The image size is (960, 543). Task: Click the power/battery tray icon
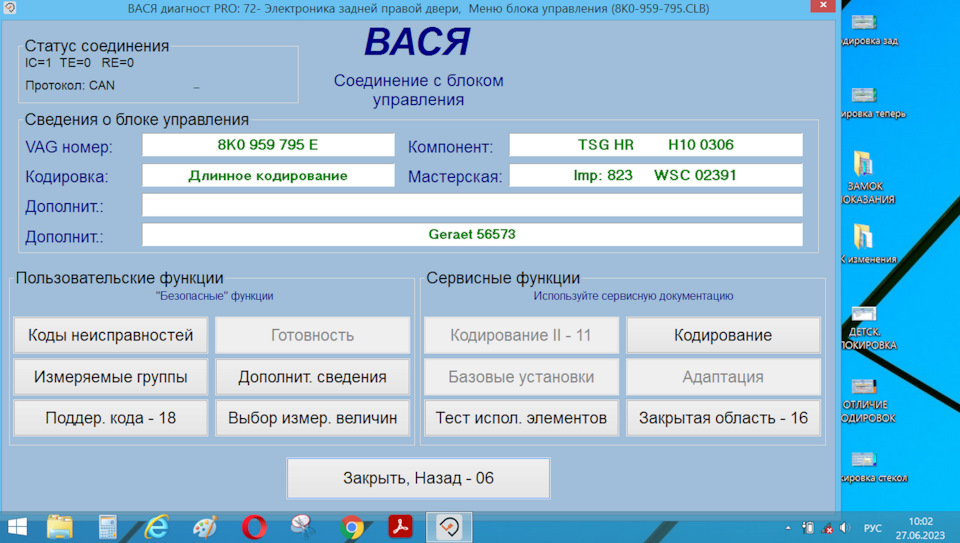808,528
